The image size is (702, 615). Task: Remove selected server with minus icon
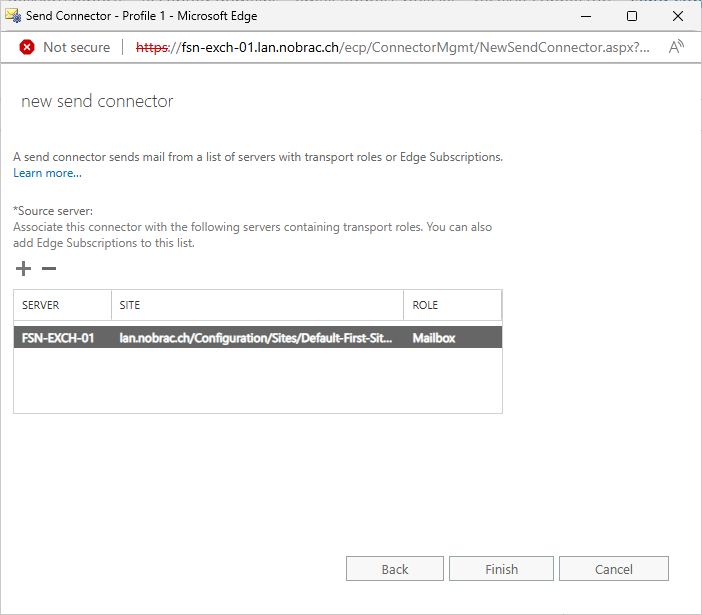(x=49, y=269)
